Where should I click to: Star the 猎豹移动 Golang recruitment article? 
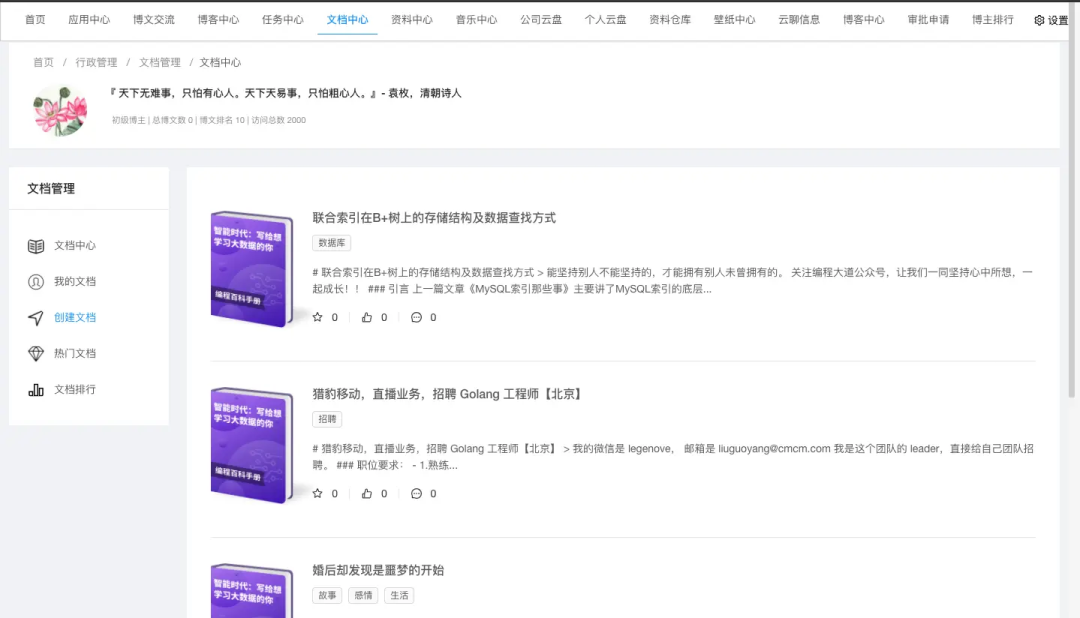[318, 494]
